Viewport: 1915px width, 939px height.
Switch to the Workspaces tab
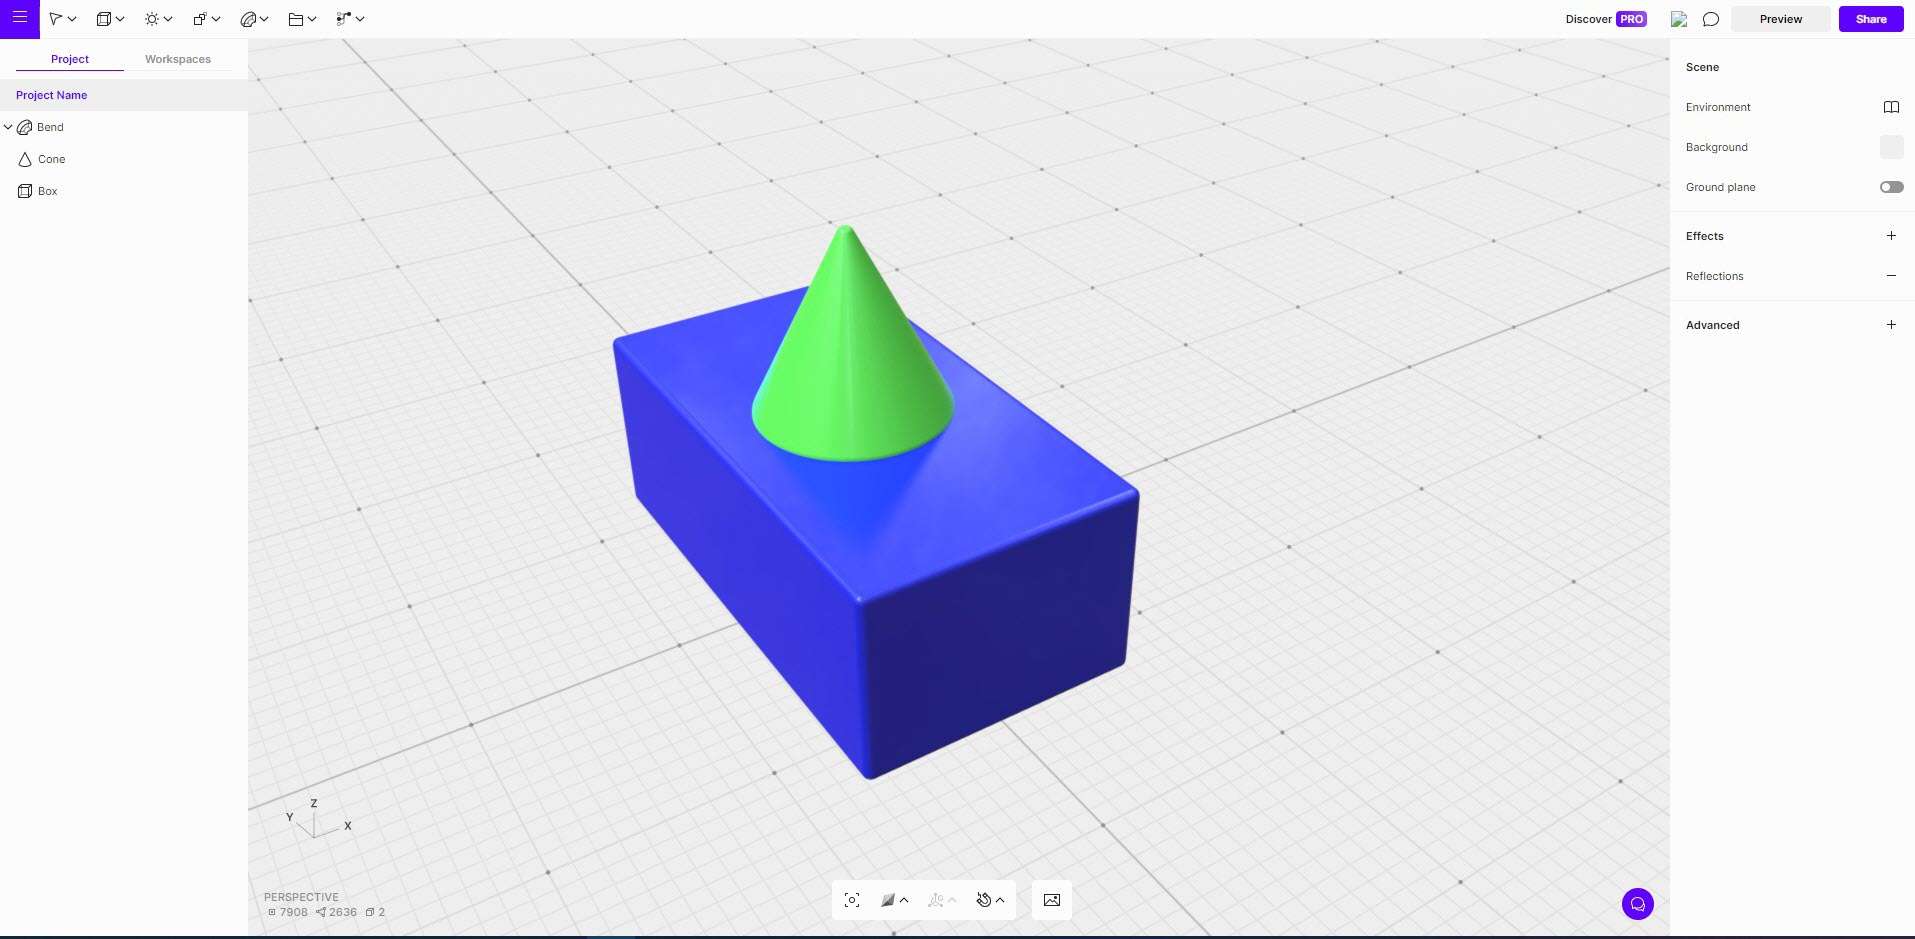(177, 58)
